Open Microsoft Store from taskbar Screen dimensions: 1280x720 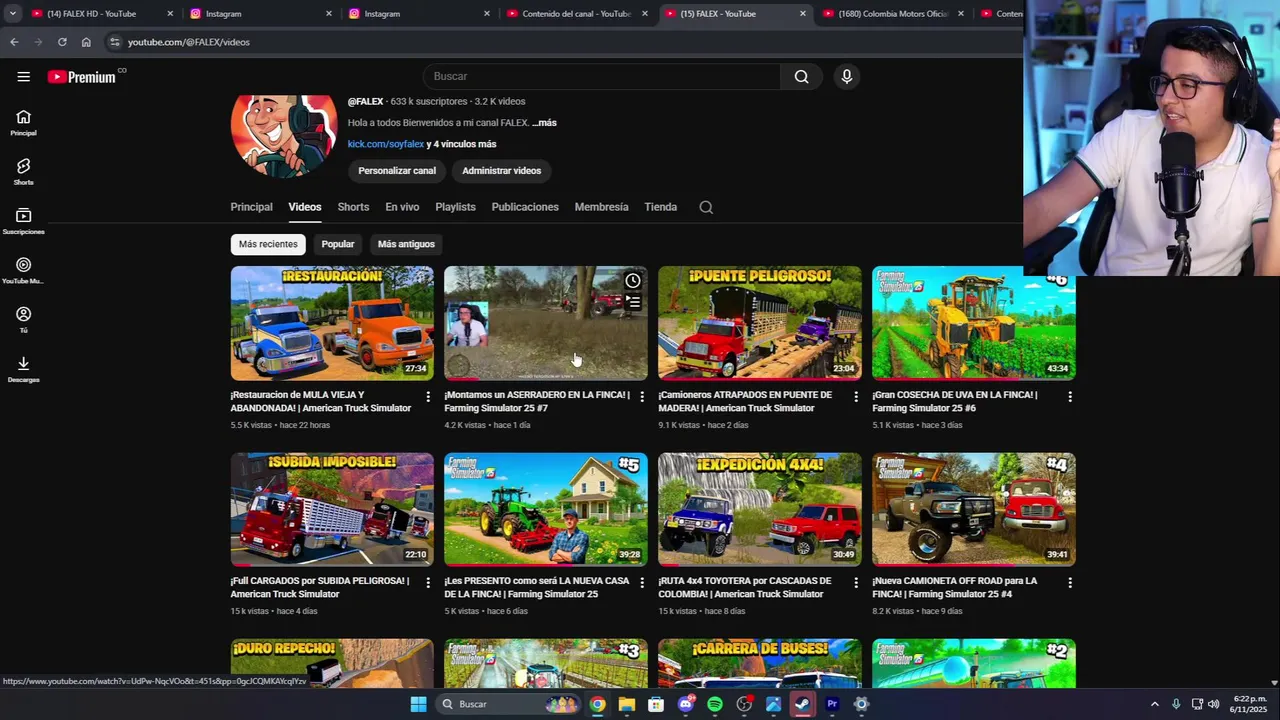(656, 704)
